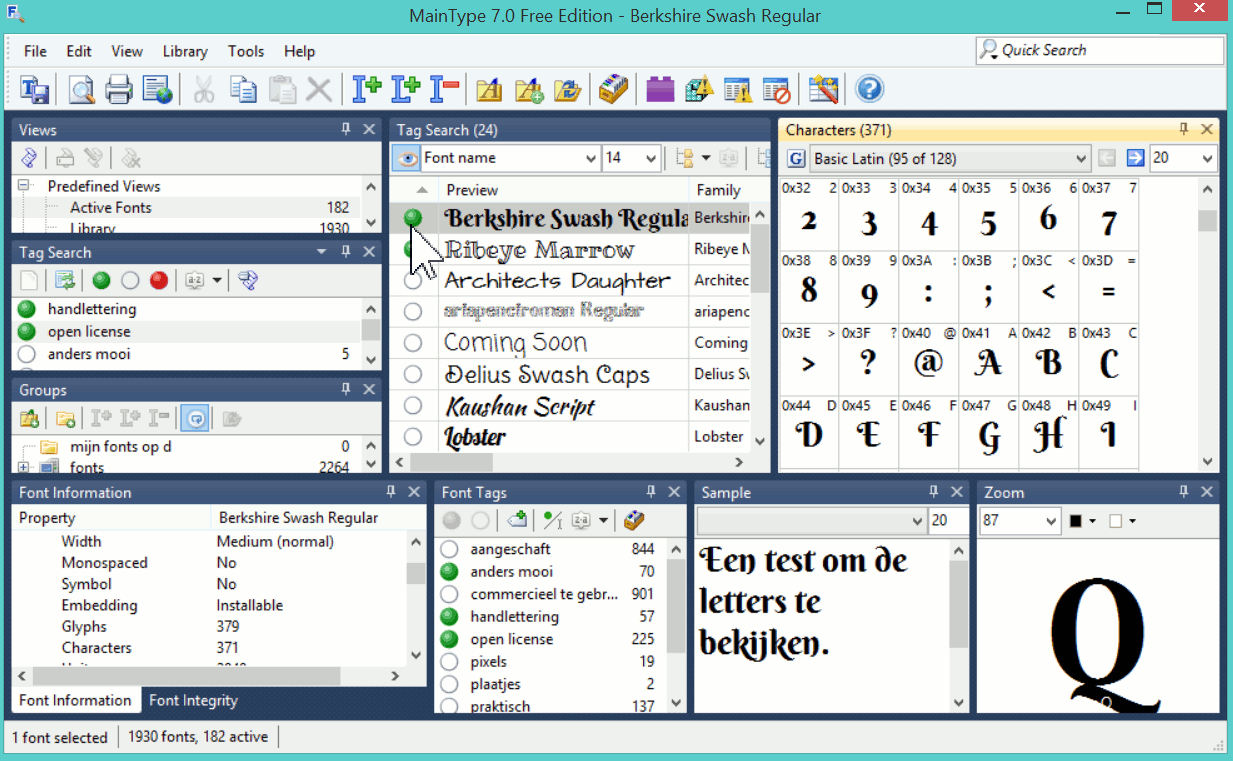Open the white background color swatch in Zoom

1120,521
